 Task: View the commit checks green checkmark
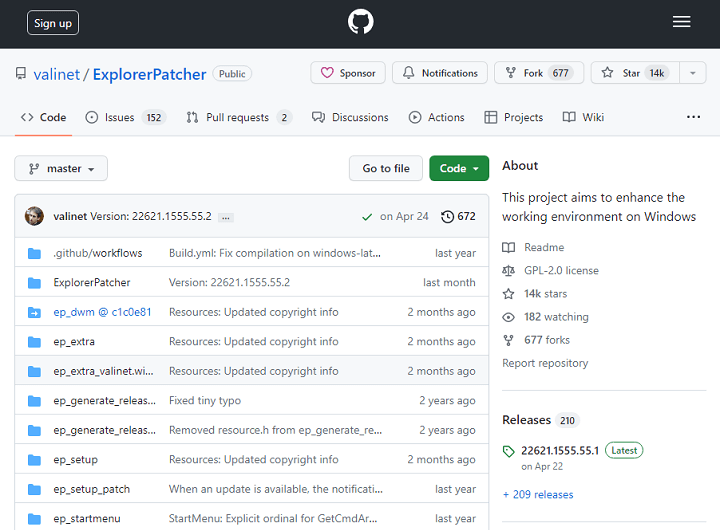point(367,217)
